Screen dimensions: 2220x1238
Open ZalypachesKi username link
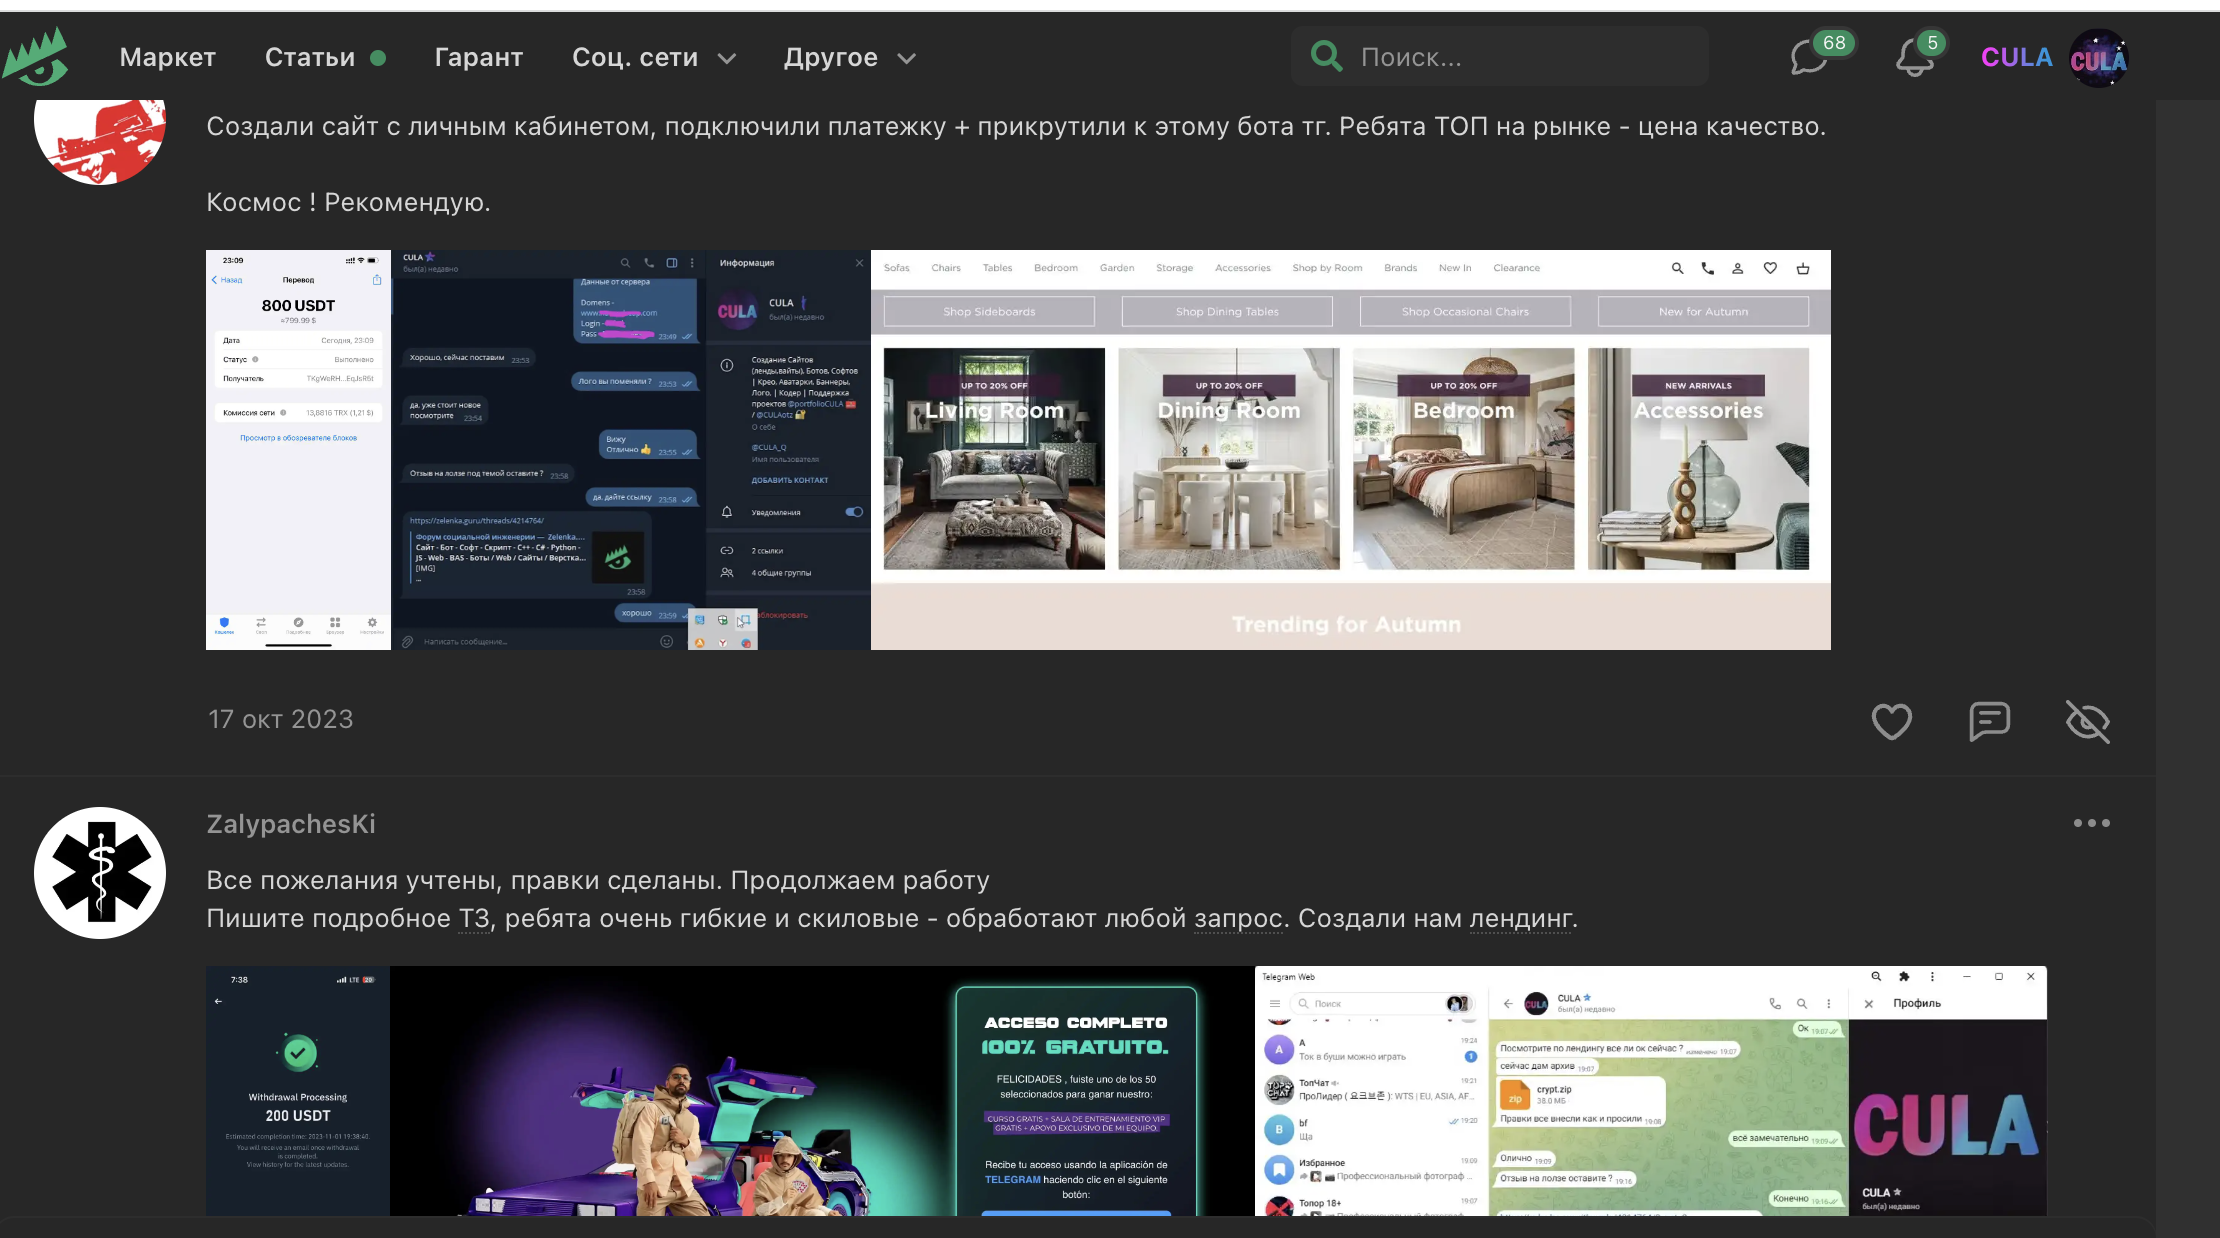point(291,824)
